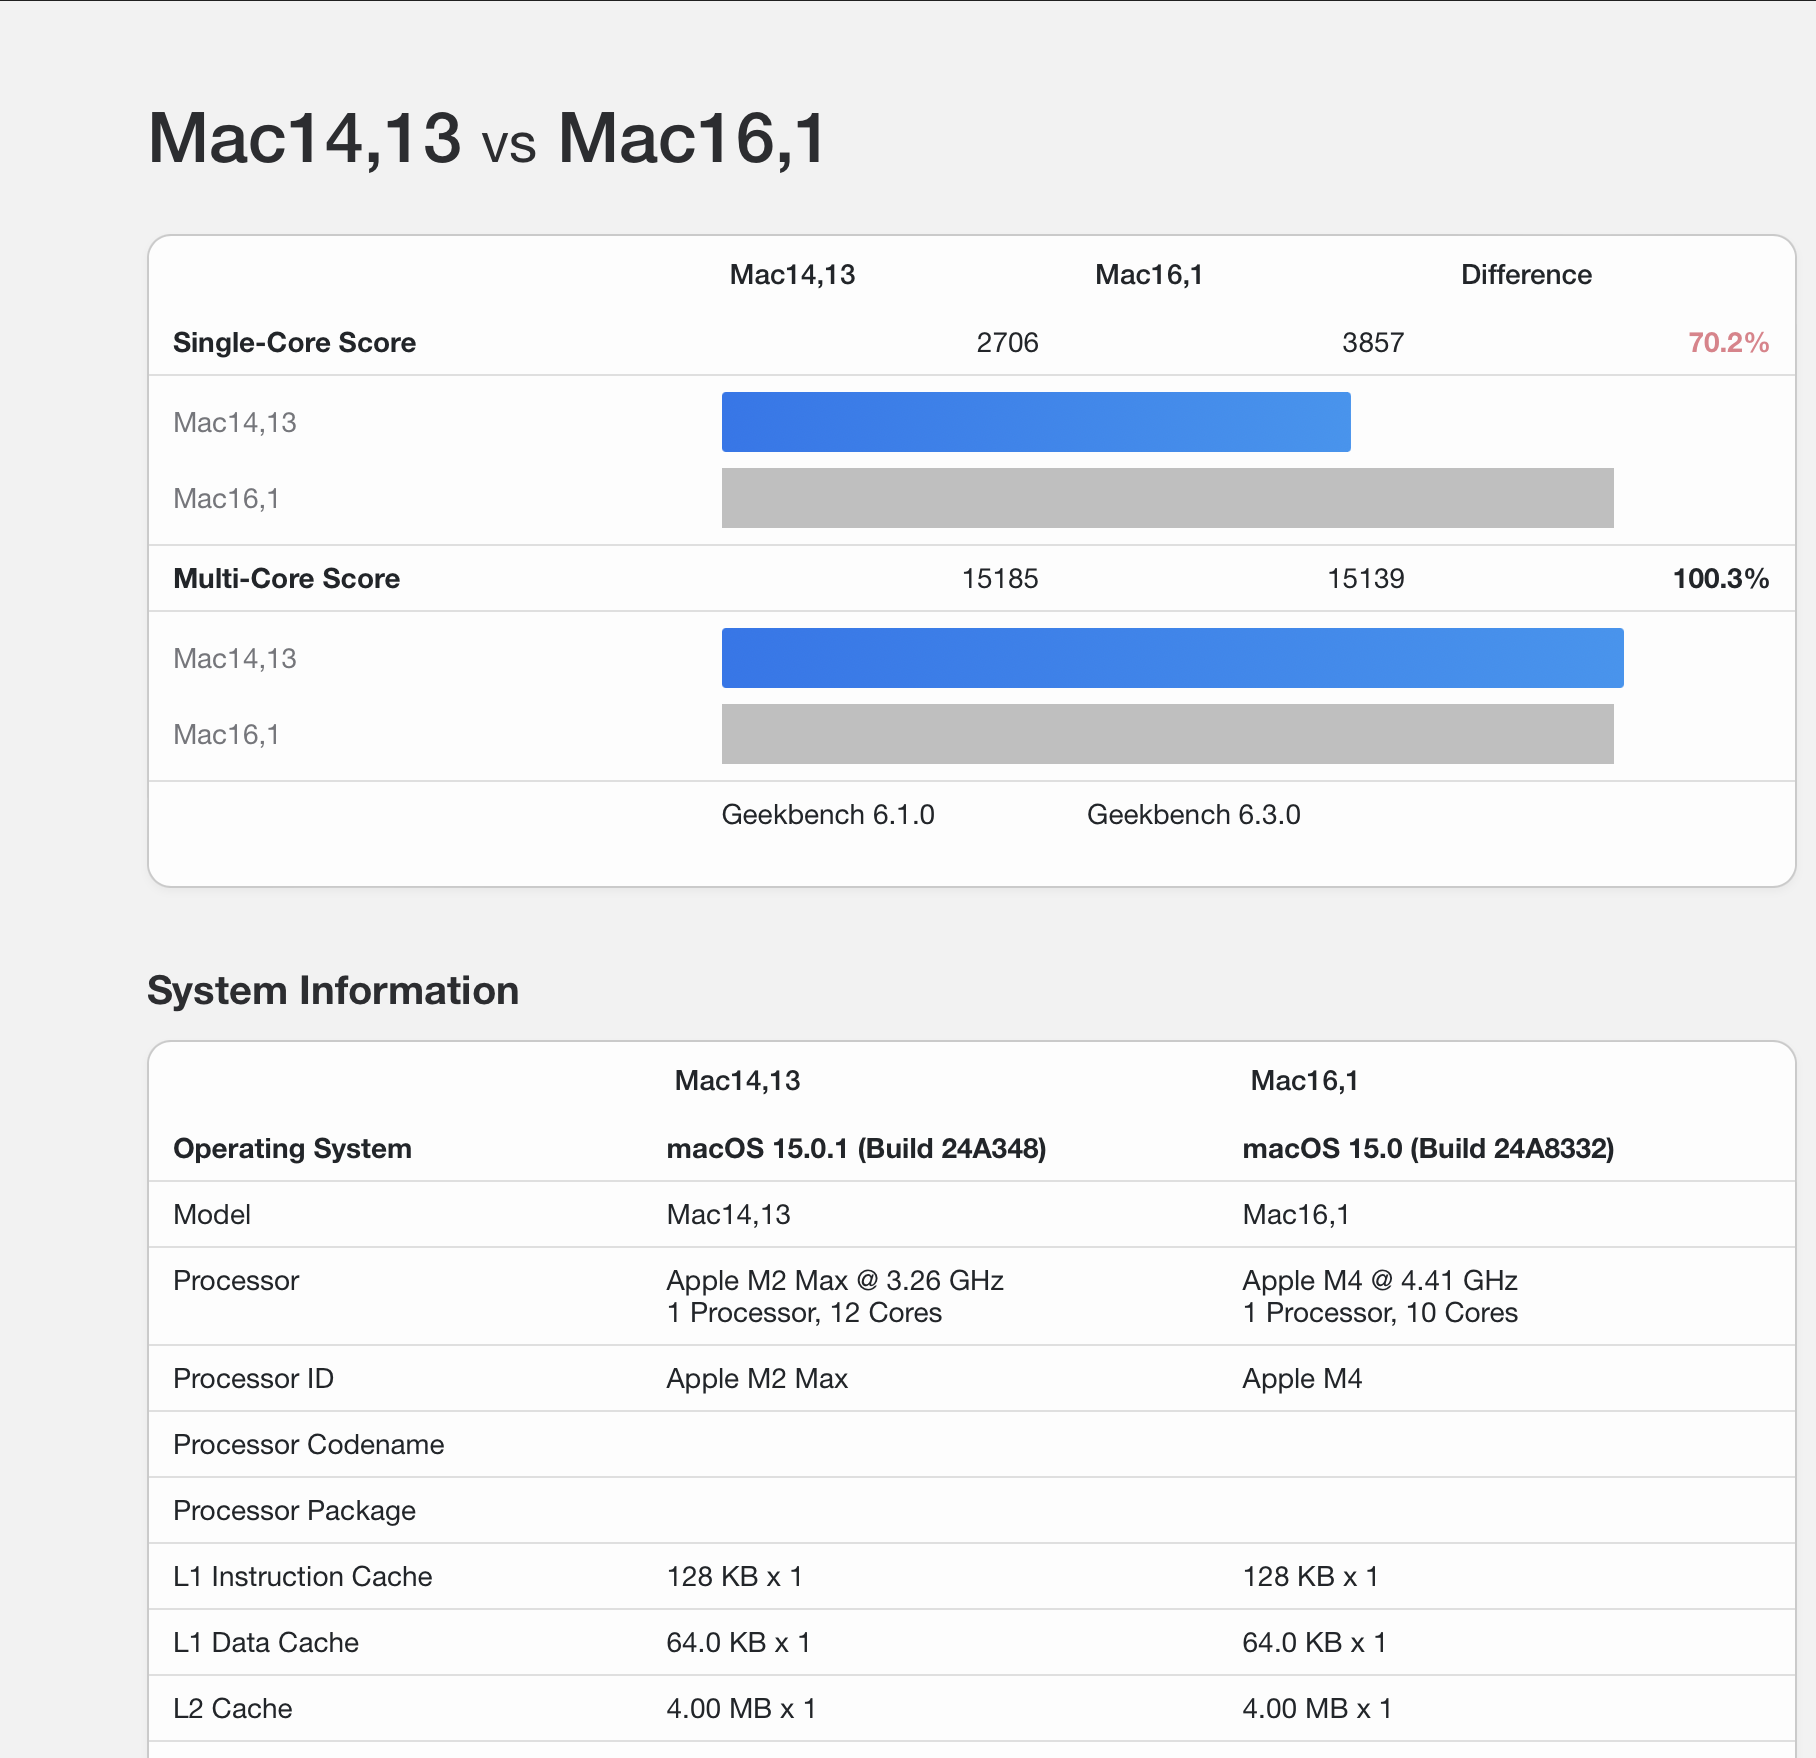Screen dimensions: 1816x1758
Task: Click the "Model" row label
Action: (212, 1215)
